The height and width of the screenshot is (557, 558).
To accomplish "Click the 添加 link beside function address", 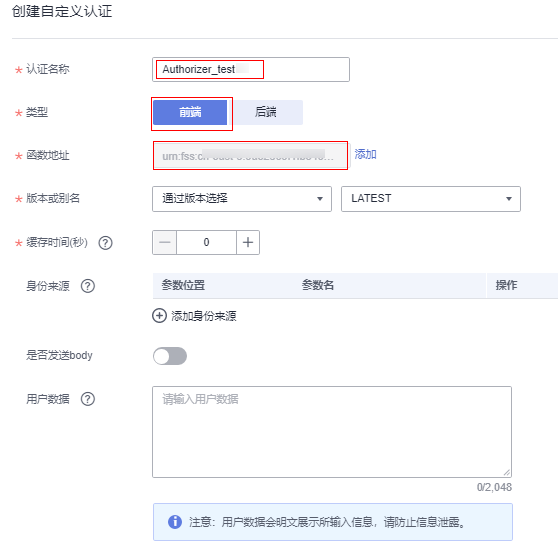I will [365, 154].
